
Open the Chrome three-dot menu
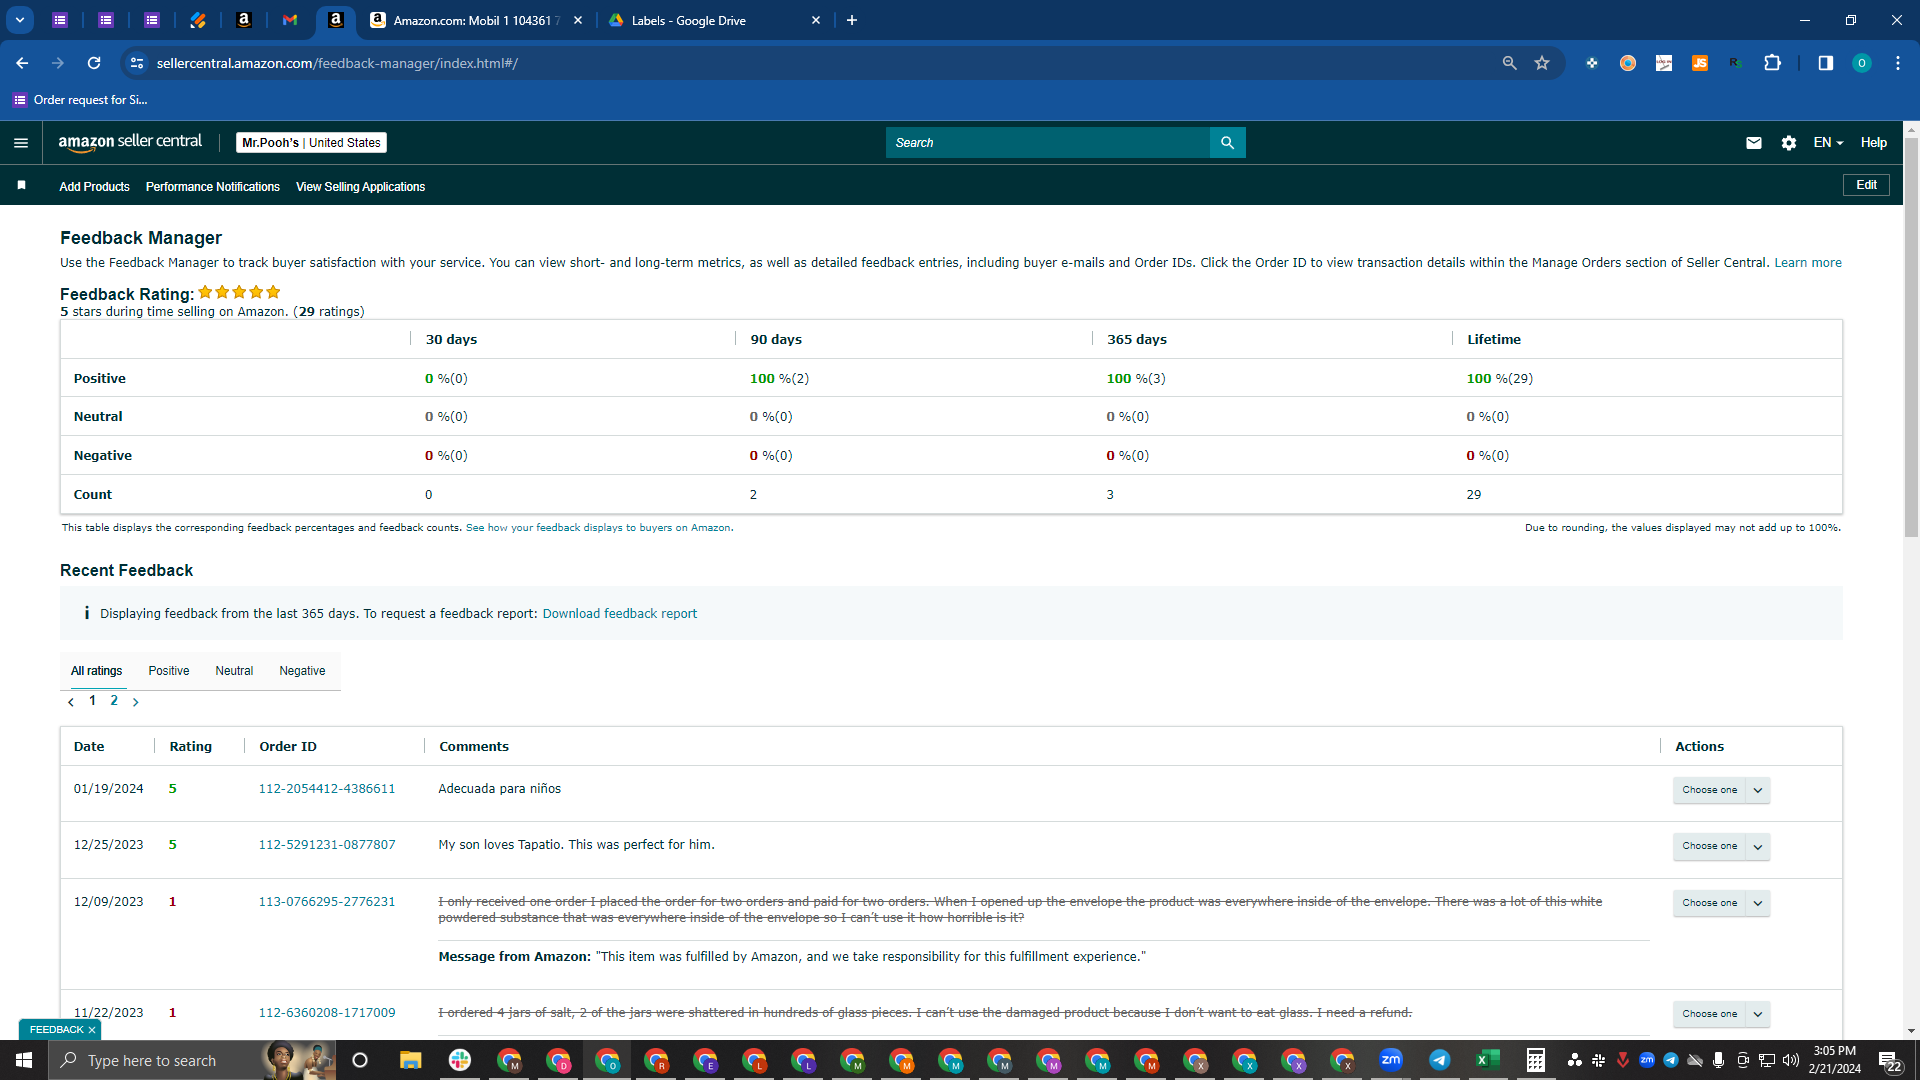pyautogui.click(x=1897, y=63)
